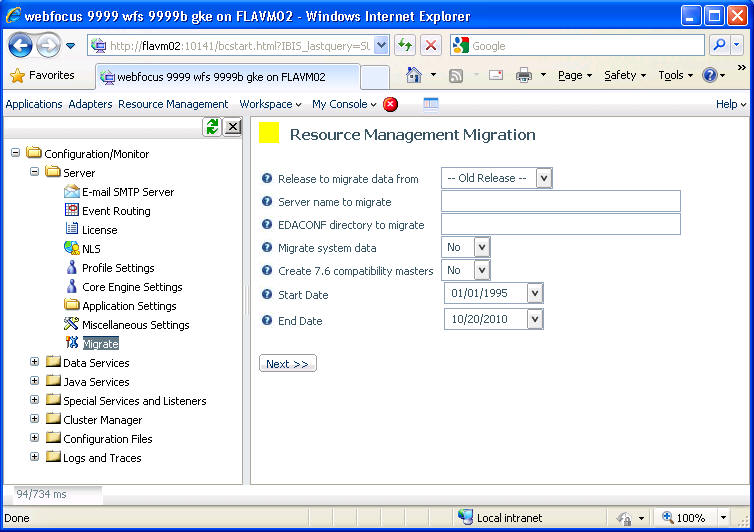The width and height of the screenshot is (754, 532).
Task: Click the yellow square beside page title
Action: point(269,134)
